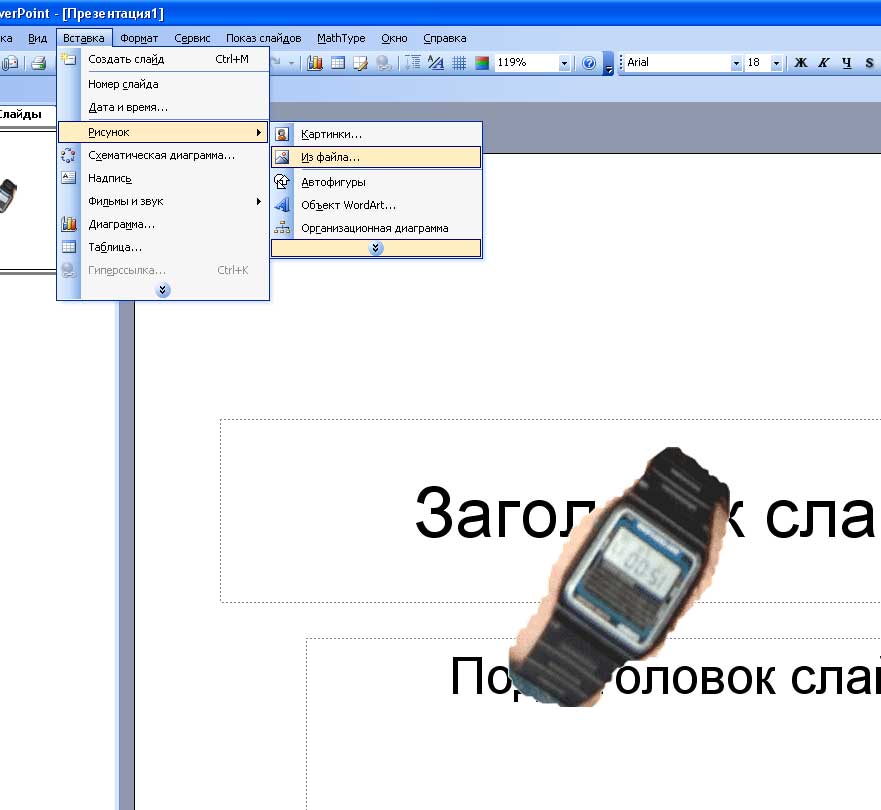Click the Вставка menu
The width and height of the screenshot is (881, 810).
pyautogui.click(x=84, y=38)
